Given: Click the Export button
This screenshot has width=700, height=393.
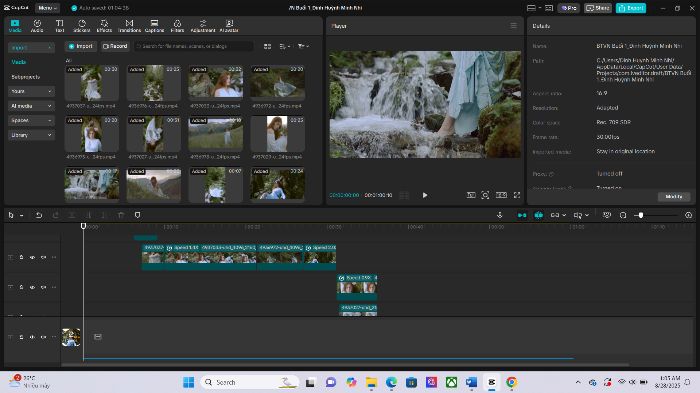Looking at the screenshot, I should pyautogui.click(x=631, y=8).
